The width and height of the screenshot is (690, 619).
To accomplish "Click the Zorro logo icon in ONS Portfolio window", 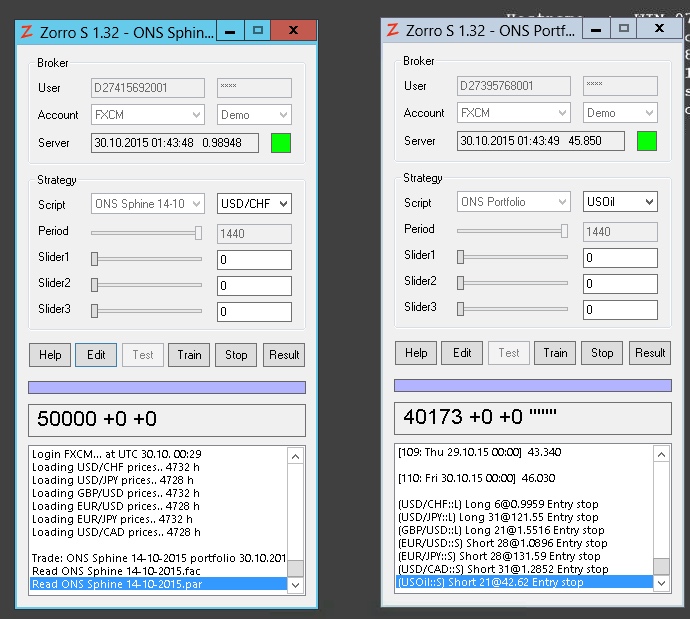I will coord(393,29).
